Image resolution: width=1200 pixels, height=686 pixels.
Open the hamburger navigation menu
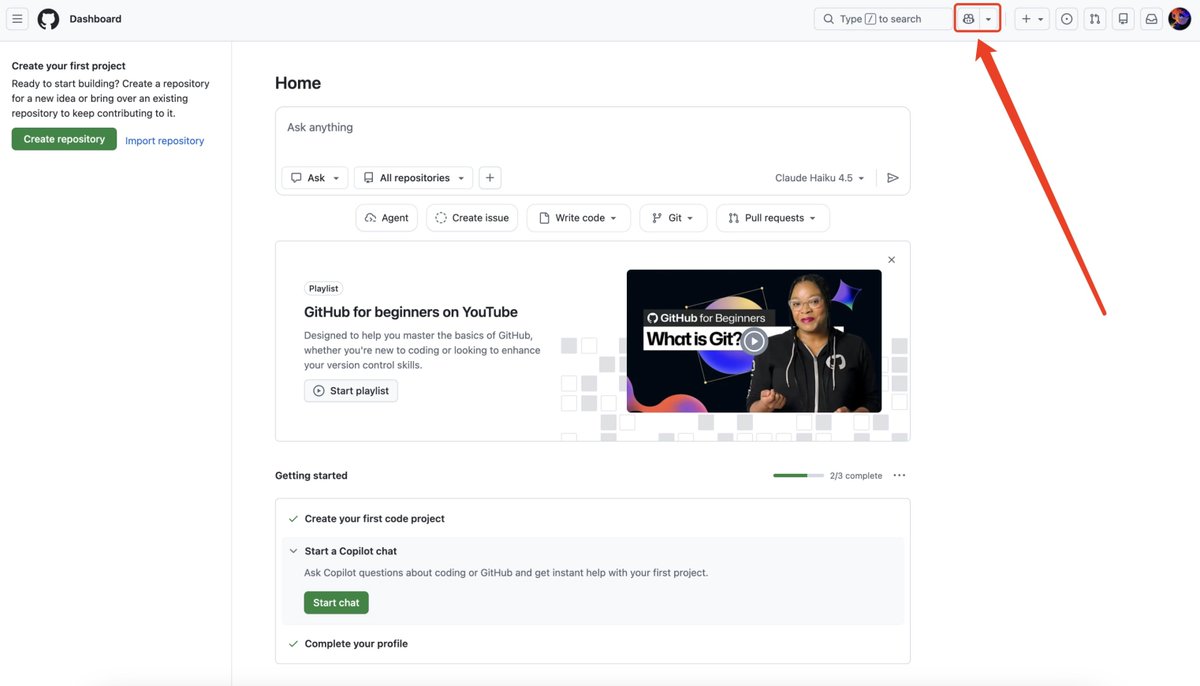[x=17, y=19]
